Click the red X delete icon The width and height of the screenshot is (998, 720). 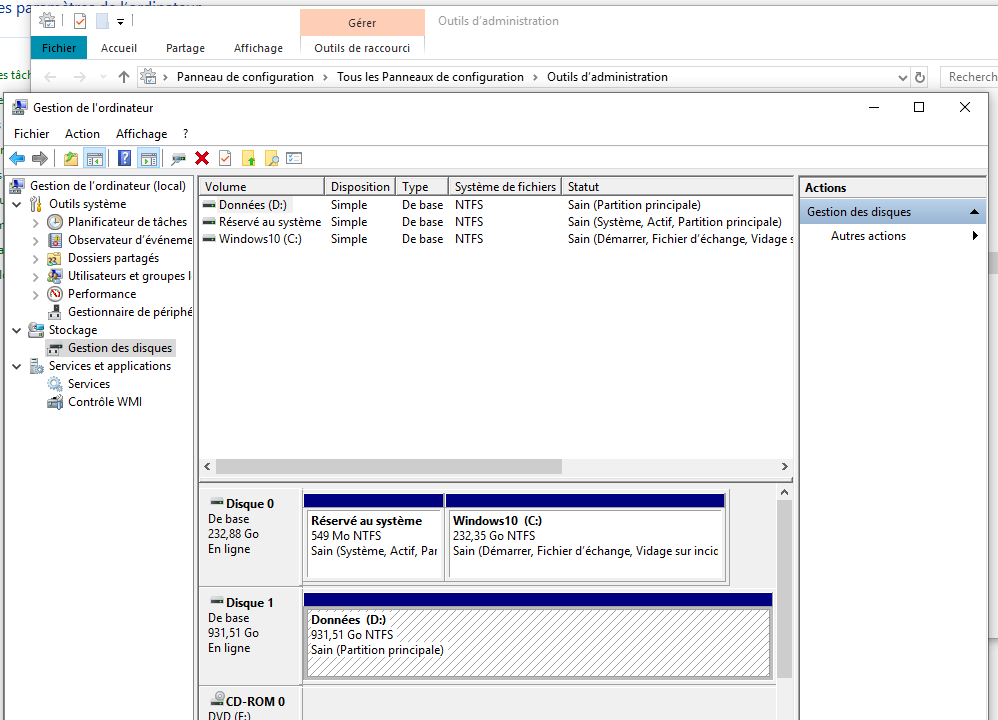(x=202, y=158)
